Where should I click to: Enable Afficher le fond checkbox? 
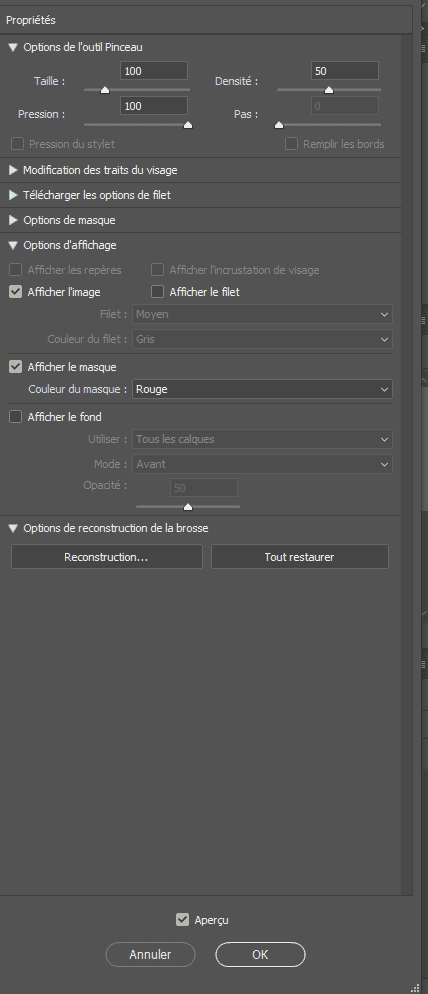[x=15, y=417]
